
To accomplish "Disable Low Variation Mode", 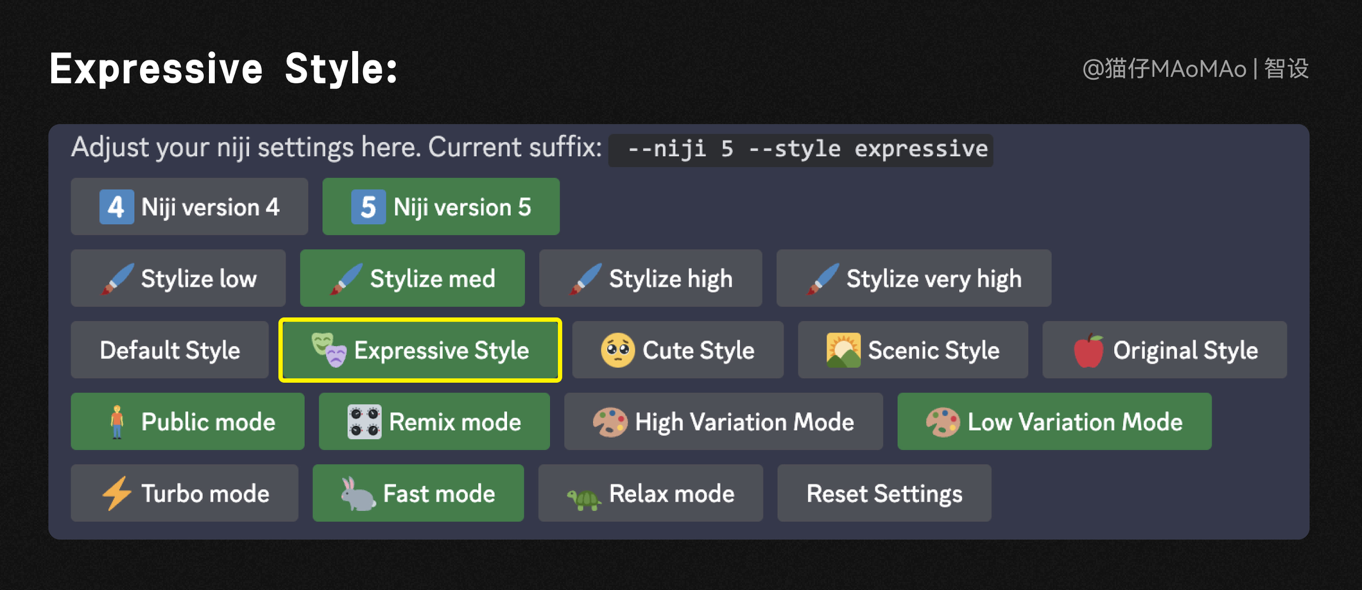I will [1054, 422].
